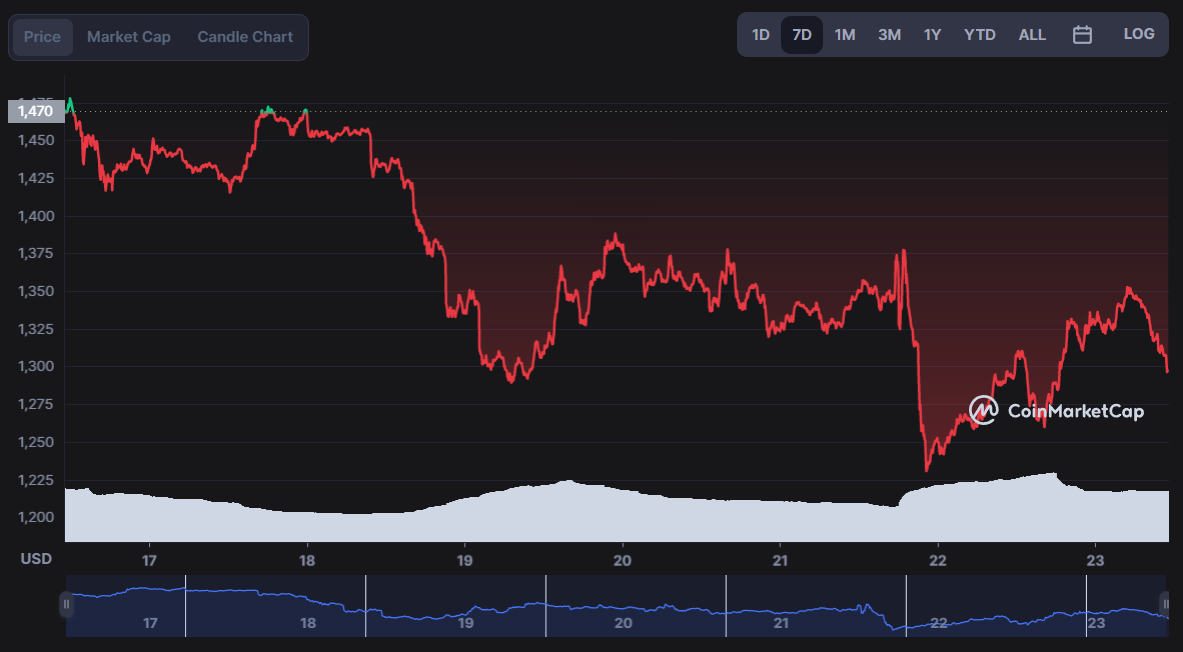Click the CoinMarketCap logo watermark
Image resolution: width=1183 pixels, height=652 pixels.
pos(1056,411)
